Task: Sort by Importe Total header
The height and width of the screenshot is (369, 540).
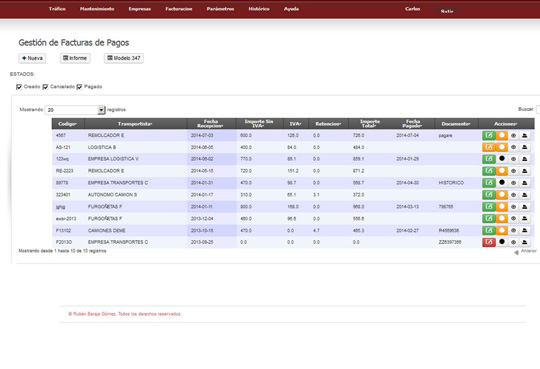Action: pyautogui.click(x=370, y=124)
